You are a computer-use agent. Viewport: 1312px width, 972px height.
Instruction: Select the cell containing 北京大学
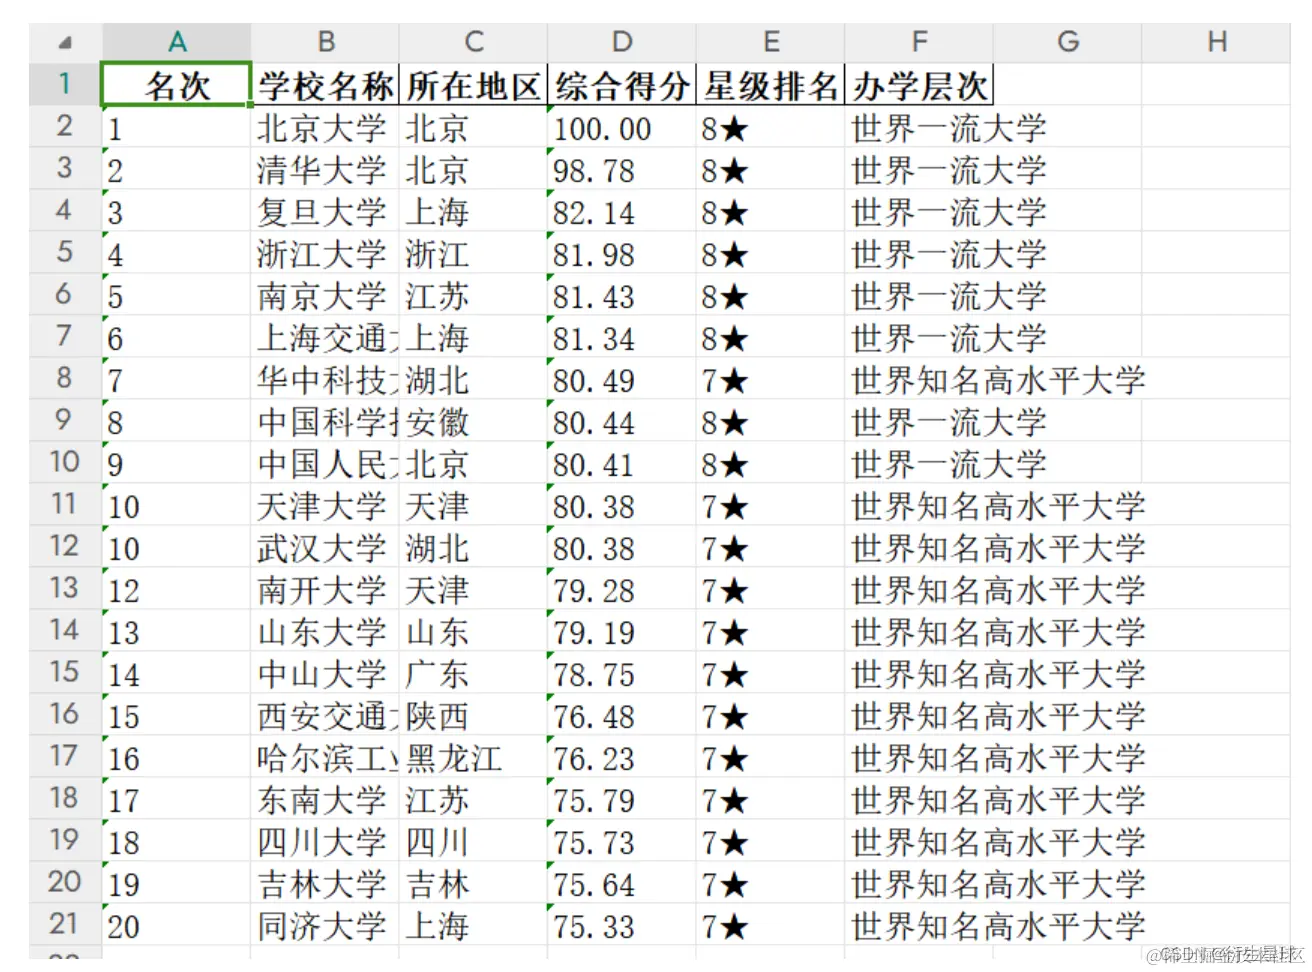[325, 127]
